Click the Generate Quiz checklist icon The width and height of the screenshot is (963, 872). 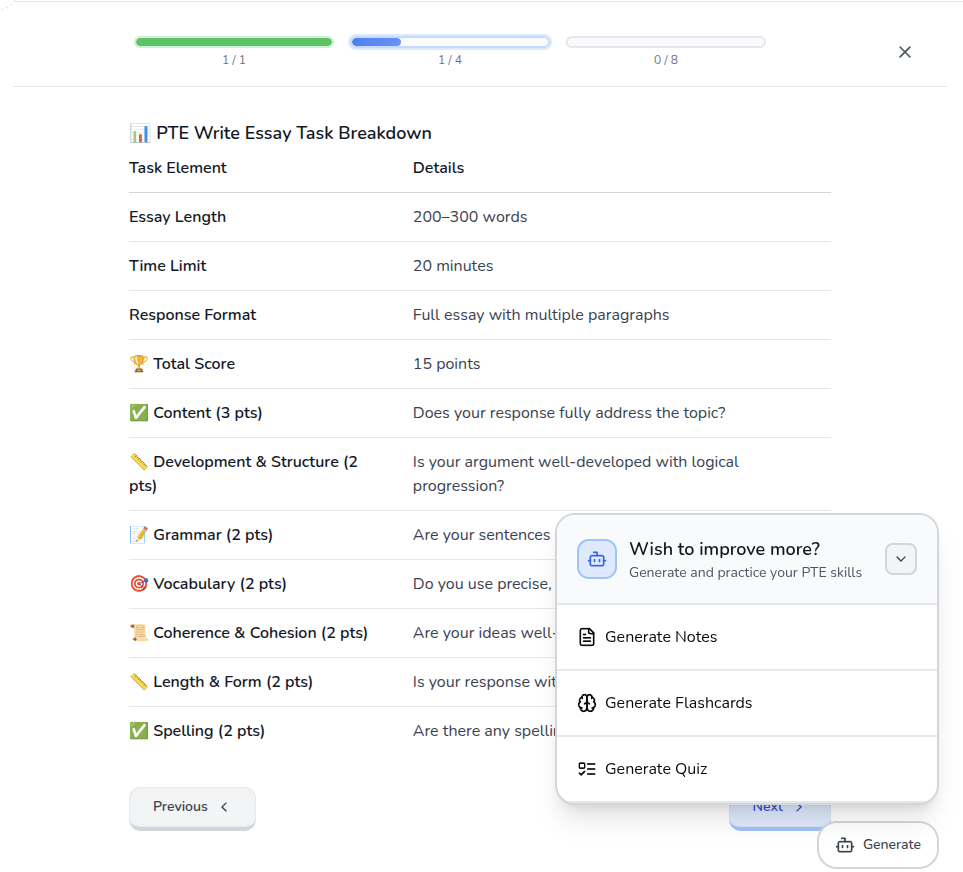click(x=587, y=769)
